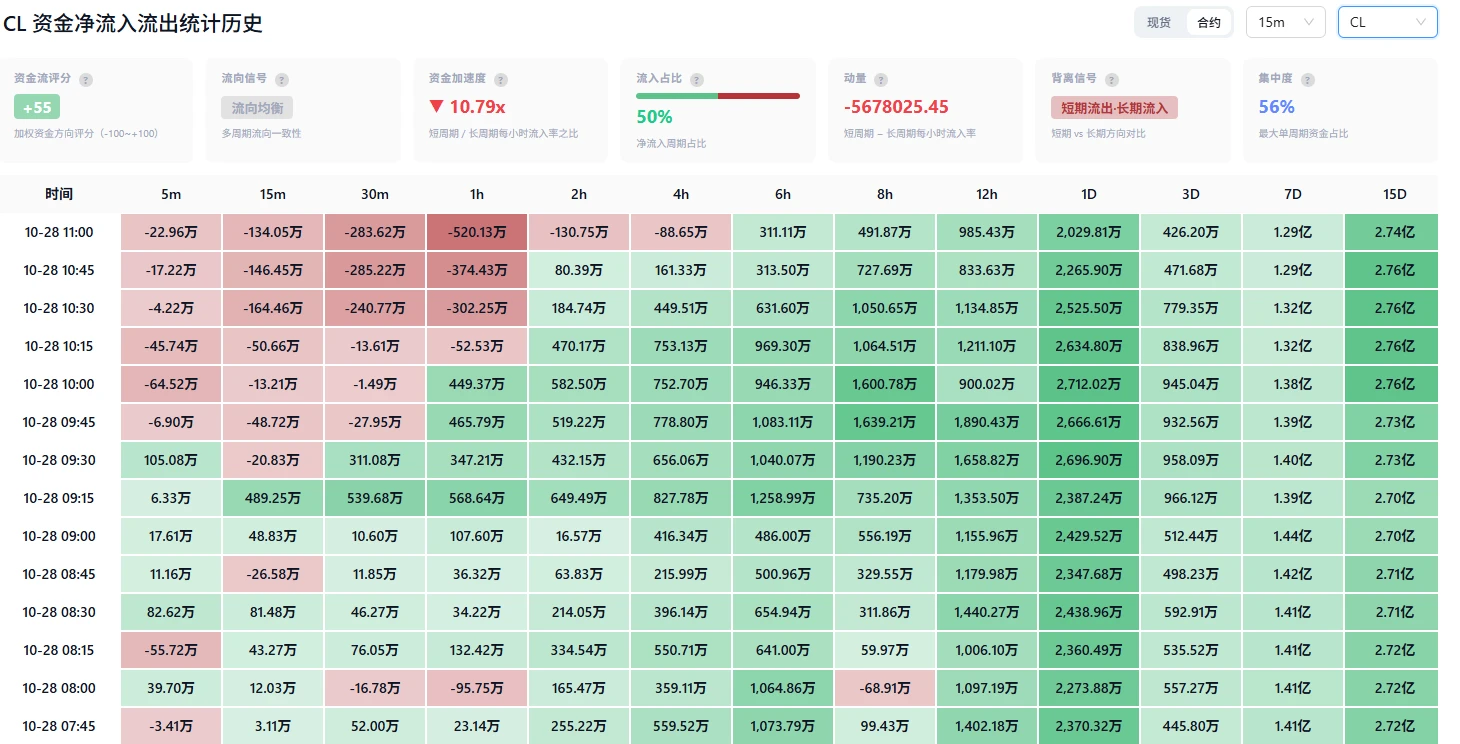Viewport: 1460px width, 744px height.
Task: Click the 流向均衡 signal badge
Action: [257, 107]
